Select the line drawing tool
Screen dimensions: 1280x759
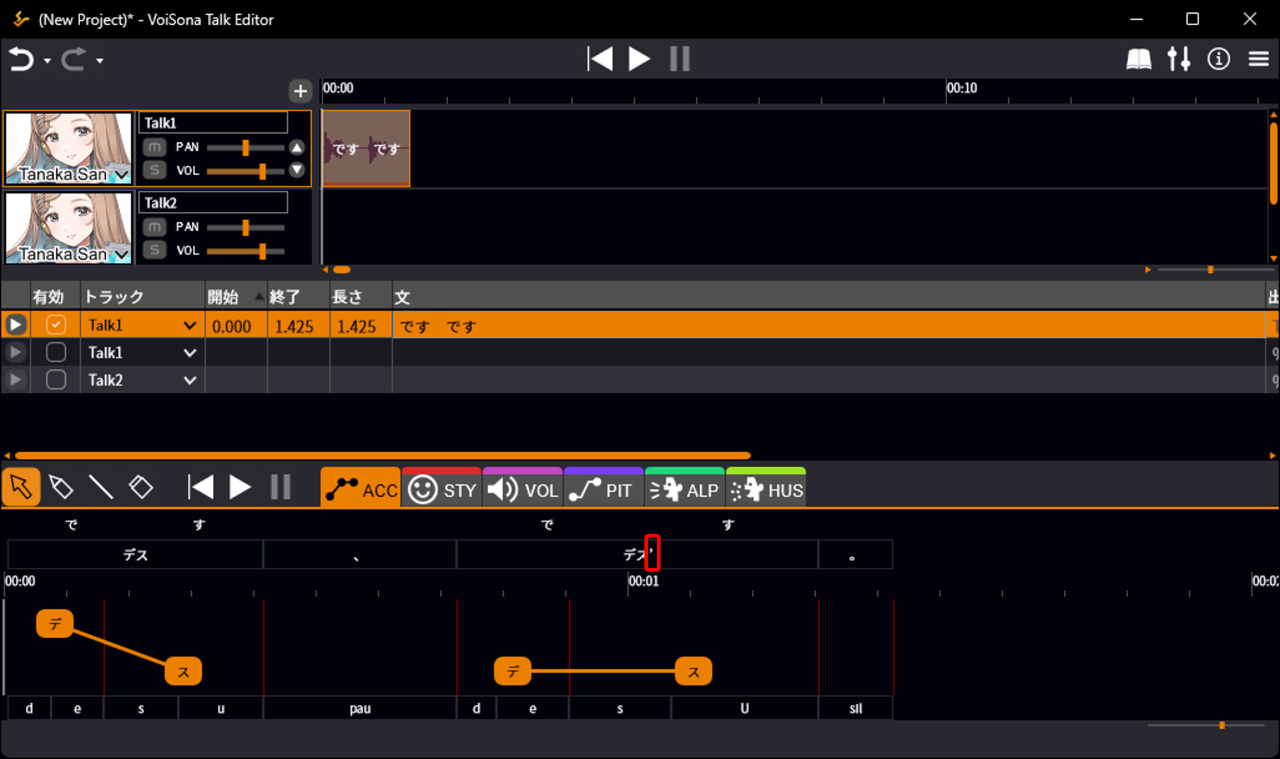tap(101, 487)
